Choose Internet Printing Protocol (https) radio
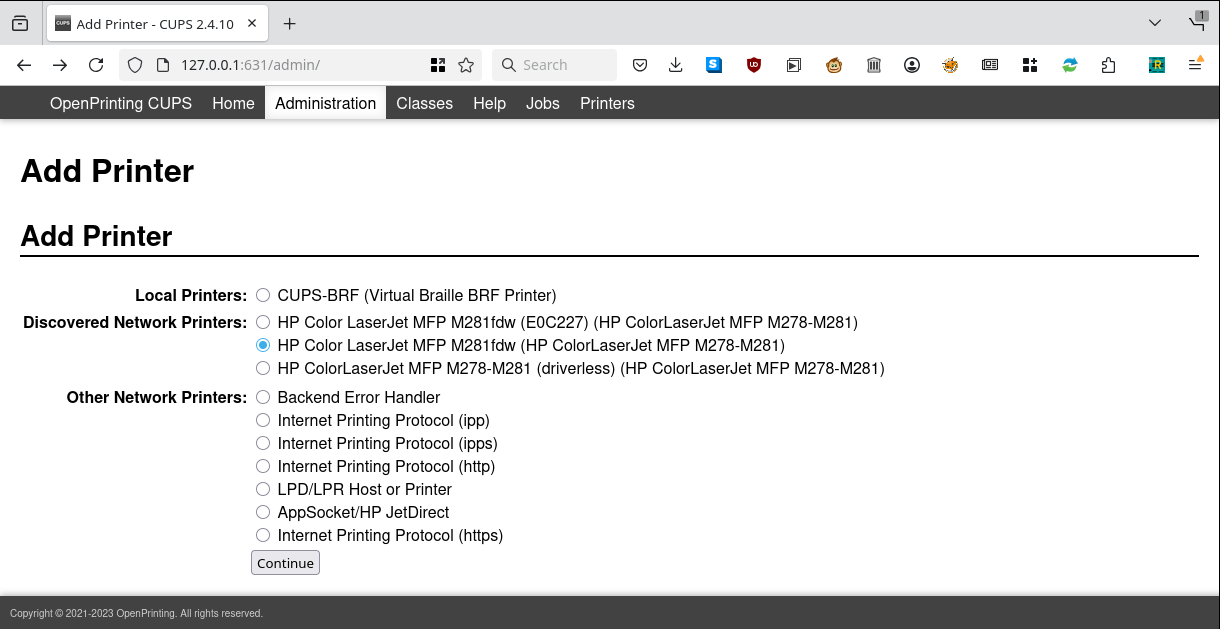Viewport: 1220px width, 629px height. 263,535
